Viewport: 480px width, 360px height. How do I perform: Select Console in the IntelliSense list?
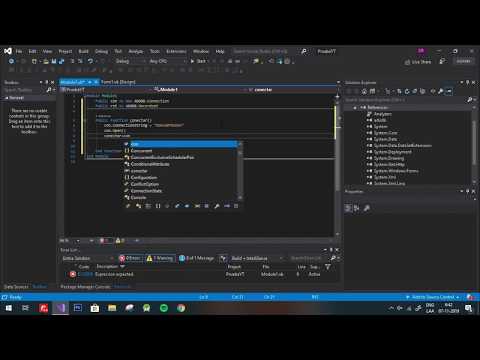138,197
